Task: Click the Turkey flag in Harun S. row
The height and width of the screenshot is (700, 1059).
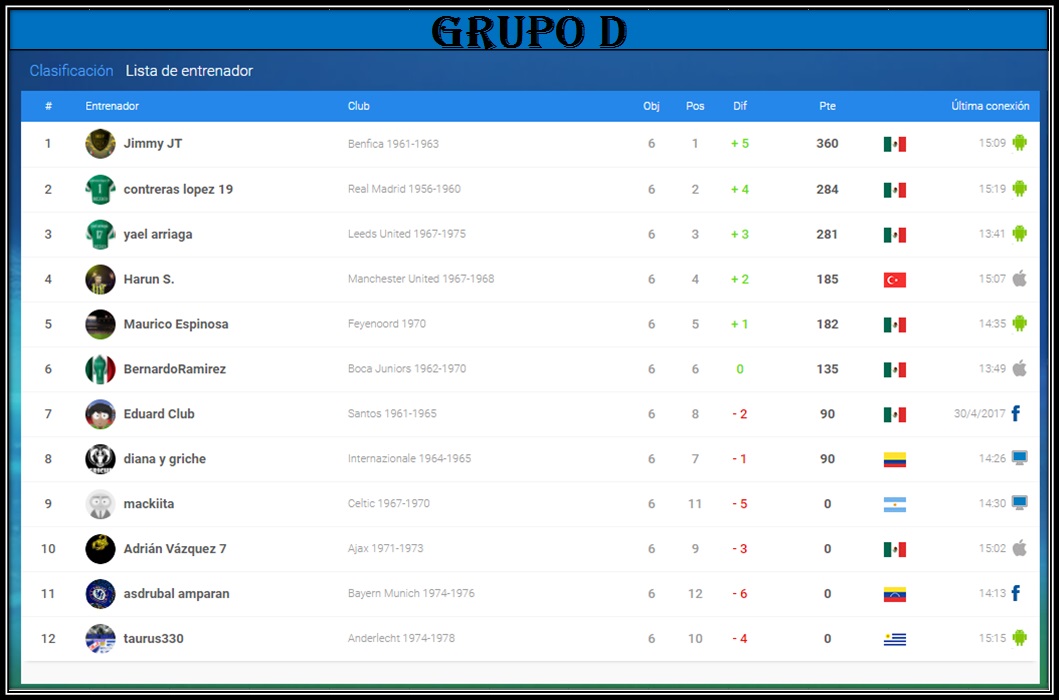Action: click(894, 280)
